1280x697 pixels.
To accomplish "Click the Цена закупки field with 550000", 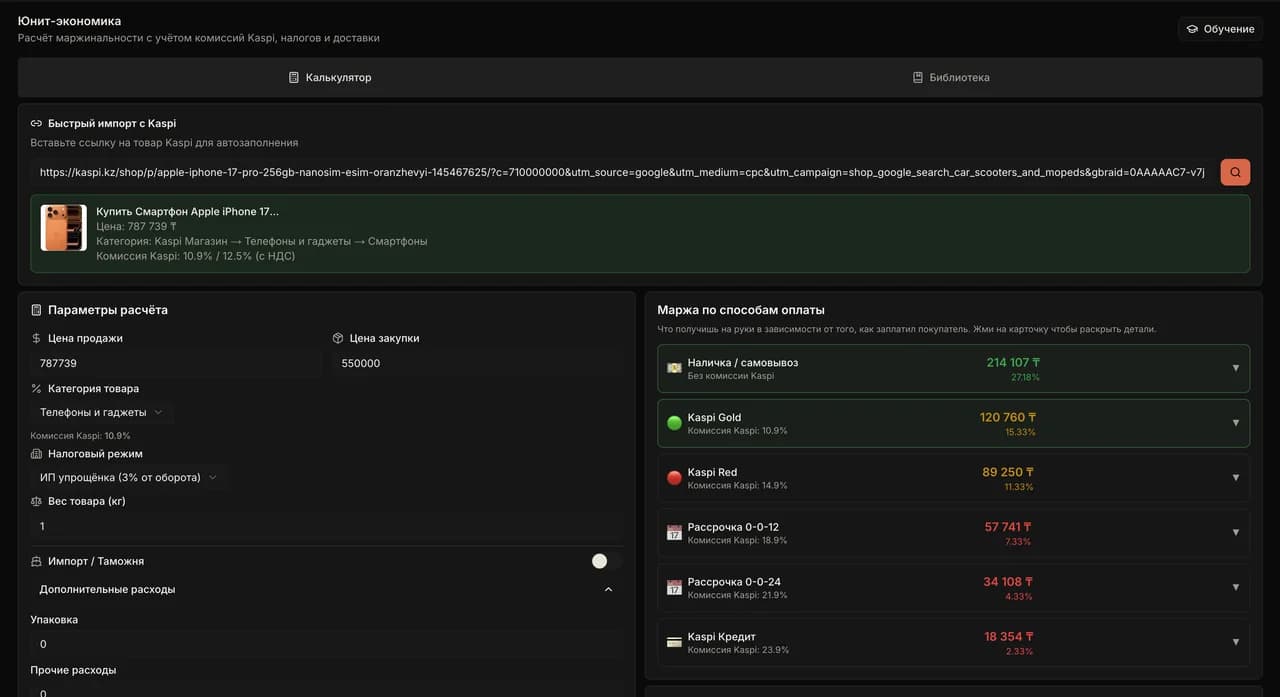I will 477,363.
